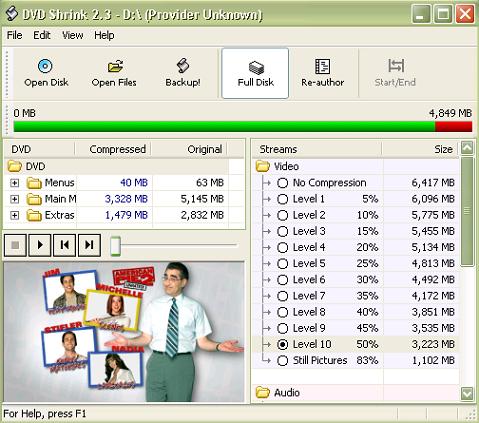Select Level 10 compression at 50%
This screenshot has height=423, width=479.
pyautogui.click(x=282, y=344)
